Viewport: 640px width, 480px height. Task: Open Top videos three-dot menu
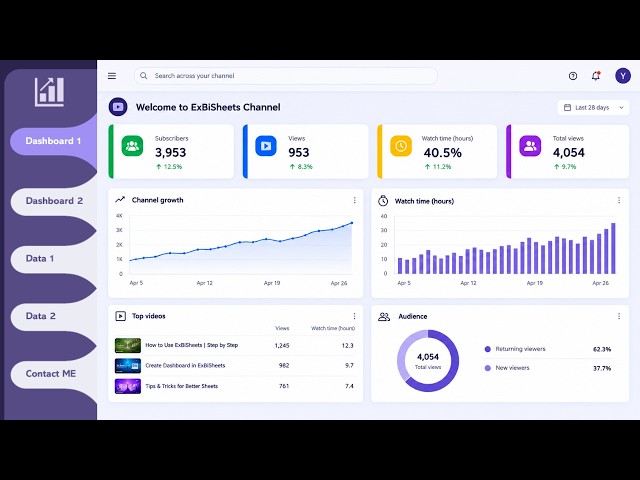pyautogui.click(x=354, y=316)
